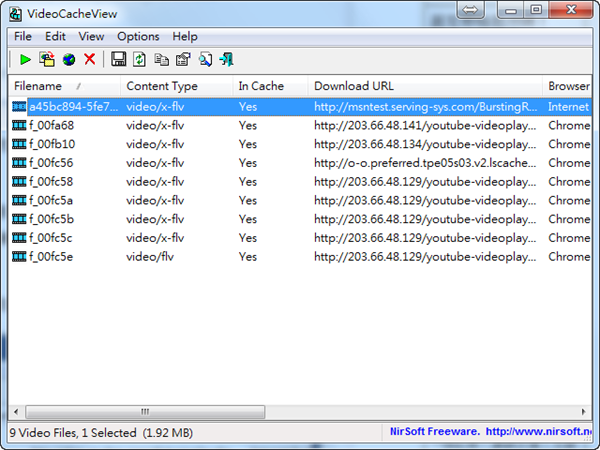Save selected items floppy disk icon
This screenshot has height=450, width=600.
(119, 59)
